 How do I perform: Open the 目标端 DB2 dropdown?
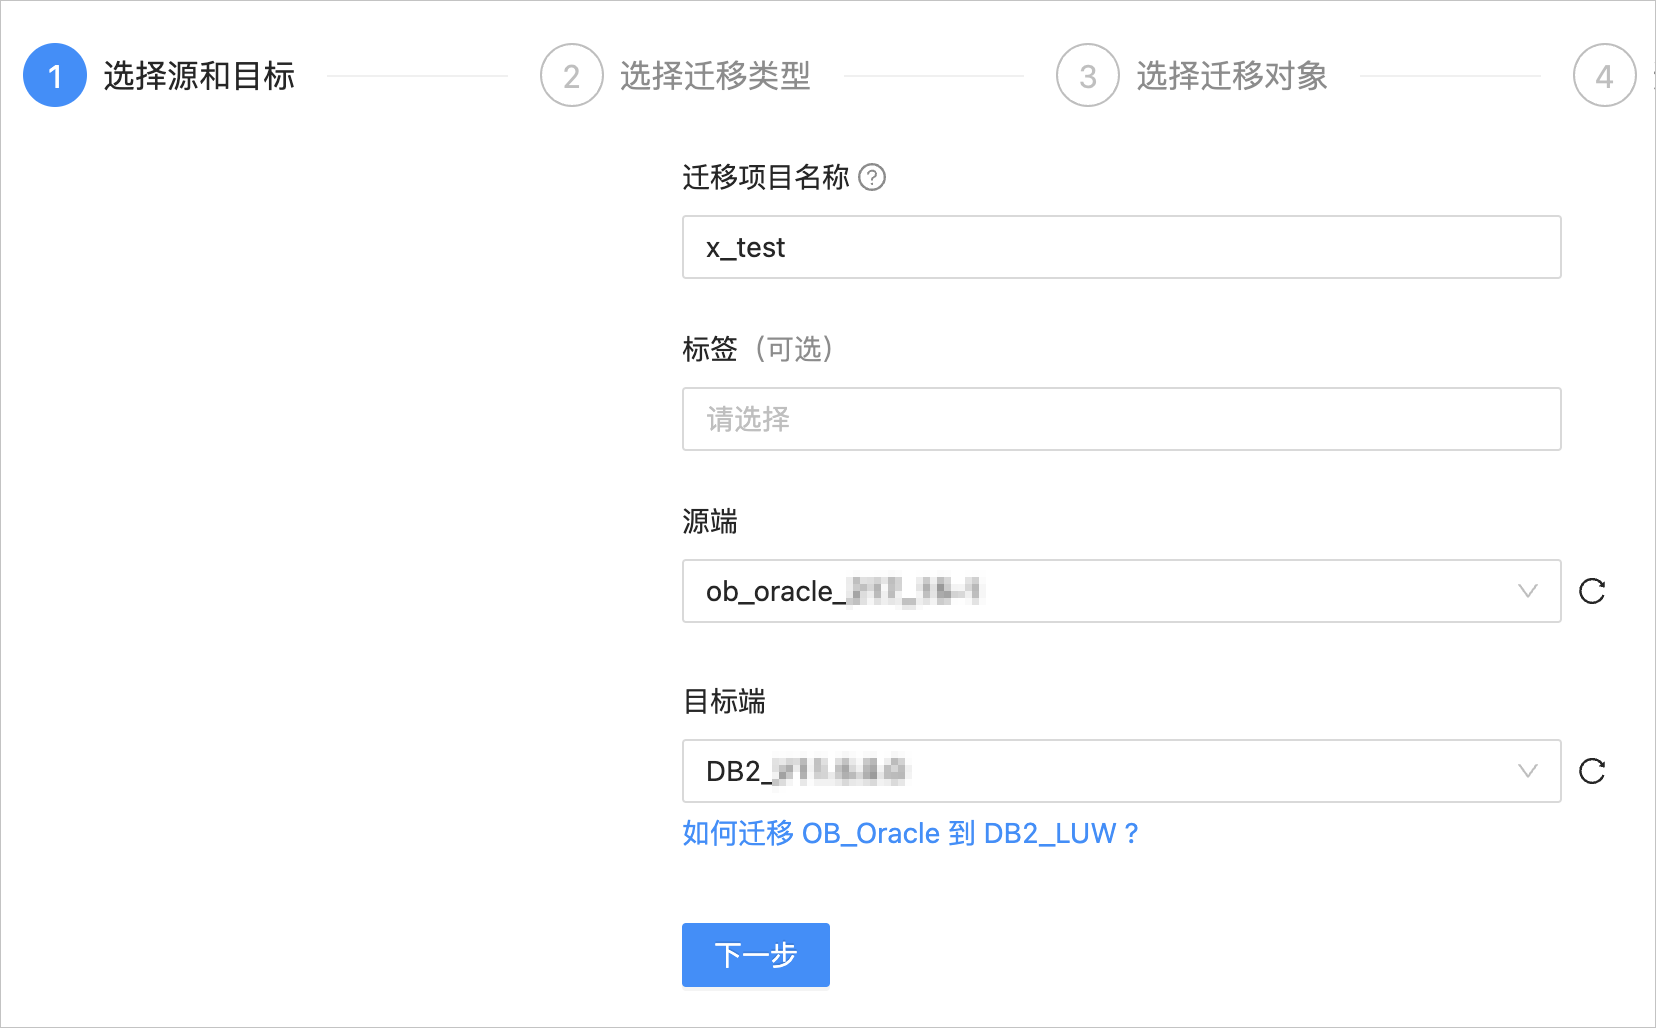coord(1121,771)
